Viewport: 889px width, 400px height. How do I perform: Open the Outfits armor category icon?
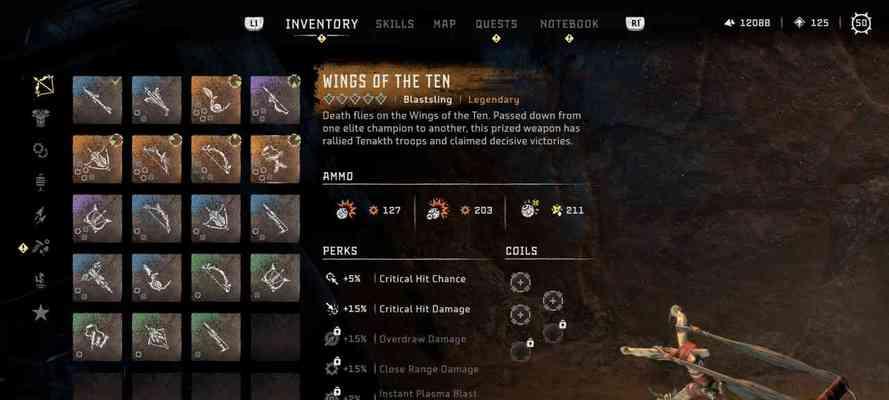[x=41, y=118]
